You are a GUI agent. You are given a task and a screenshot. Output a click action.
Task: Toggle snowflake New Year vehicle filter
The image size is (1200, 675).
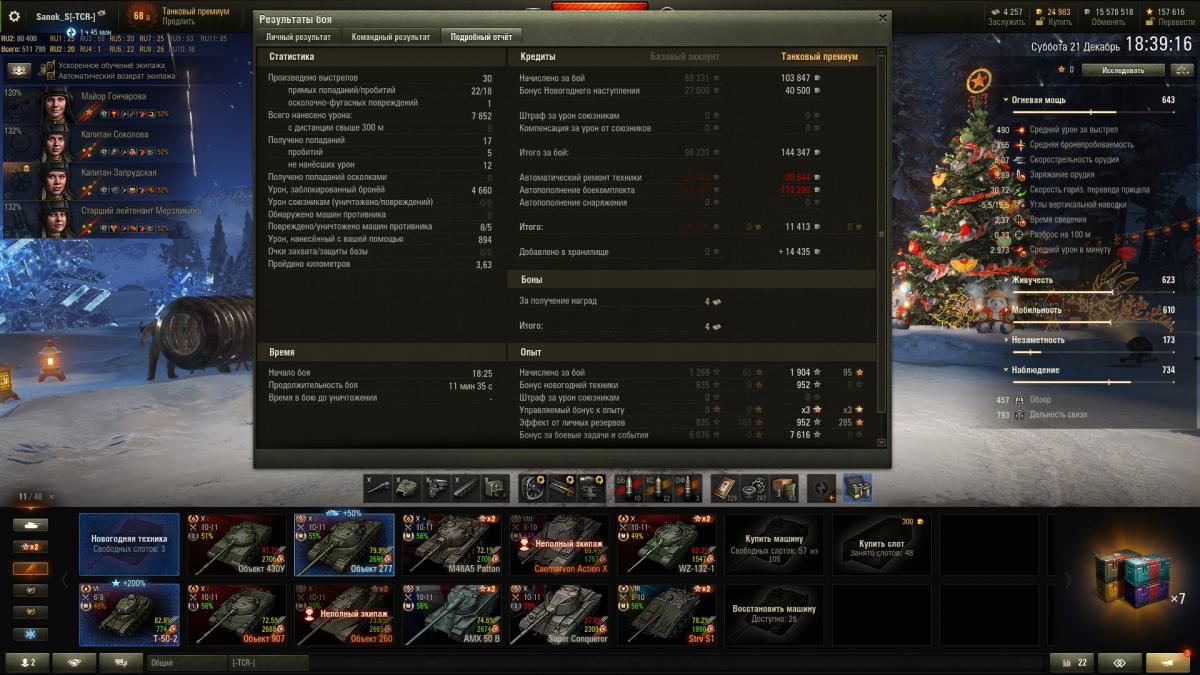point(30,634)
